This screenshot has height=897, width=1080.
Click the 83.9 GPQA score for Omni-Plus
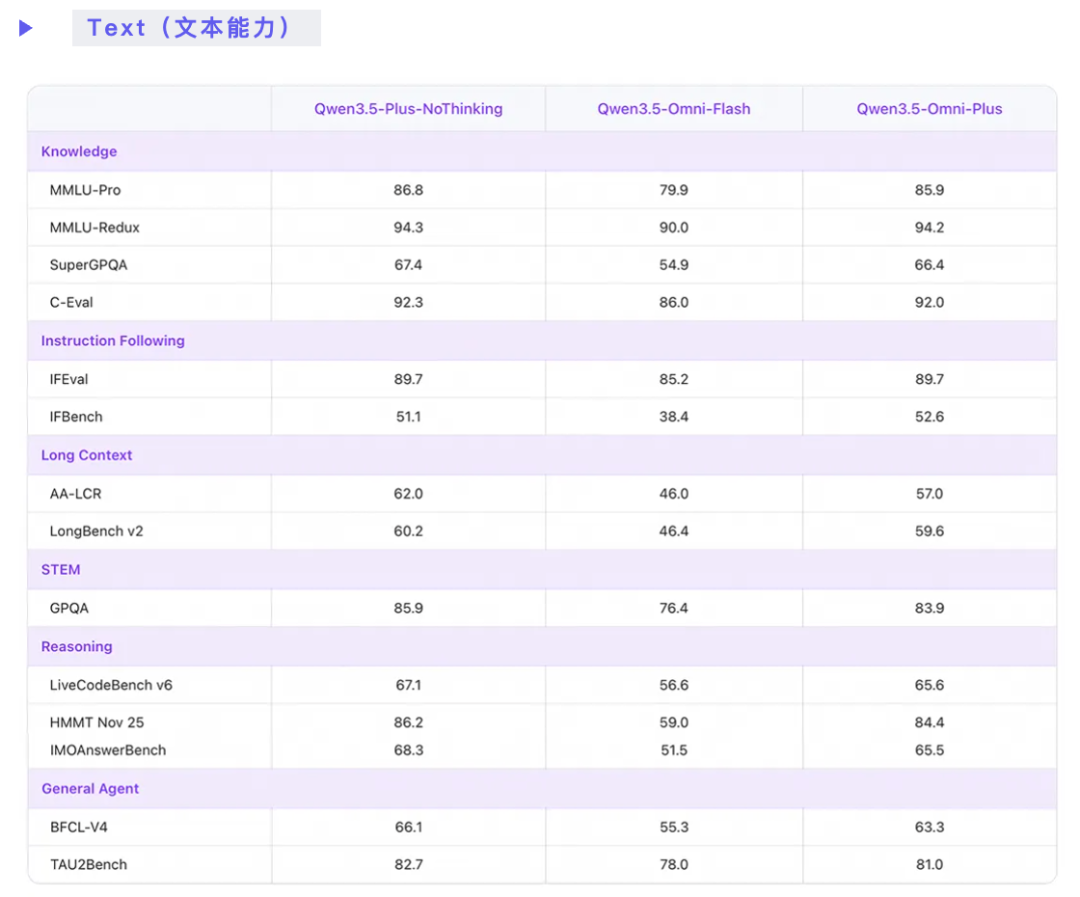pyautogui.click(x=929, y=608)
